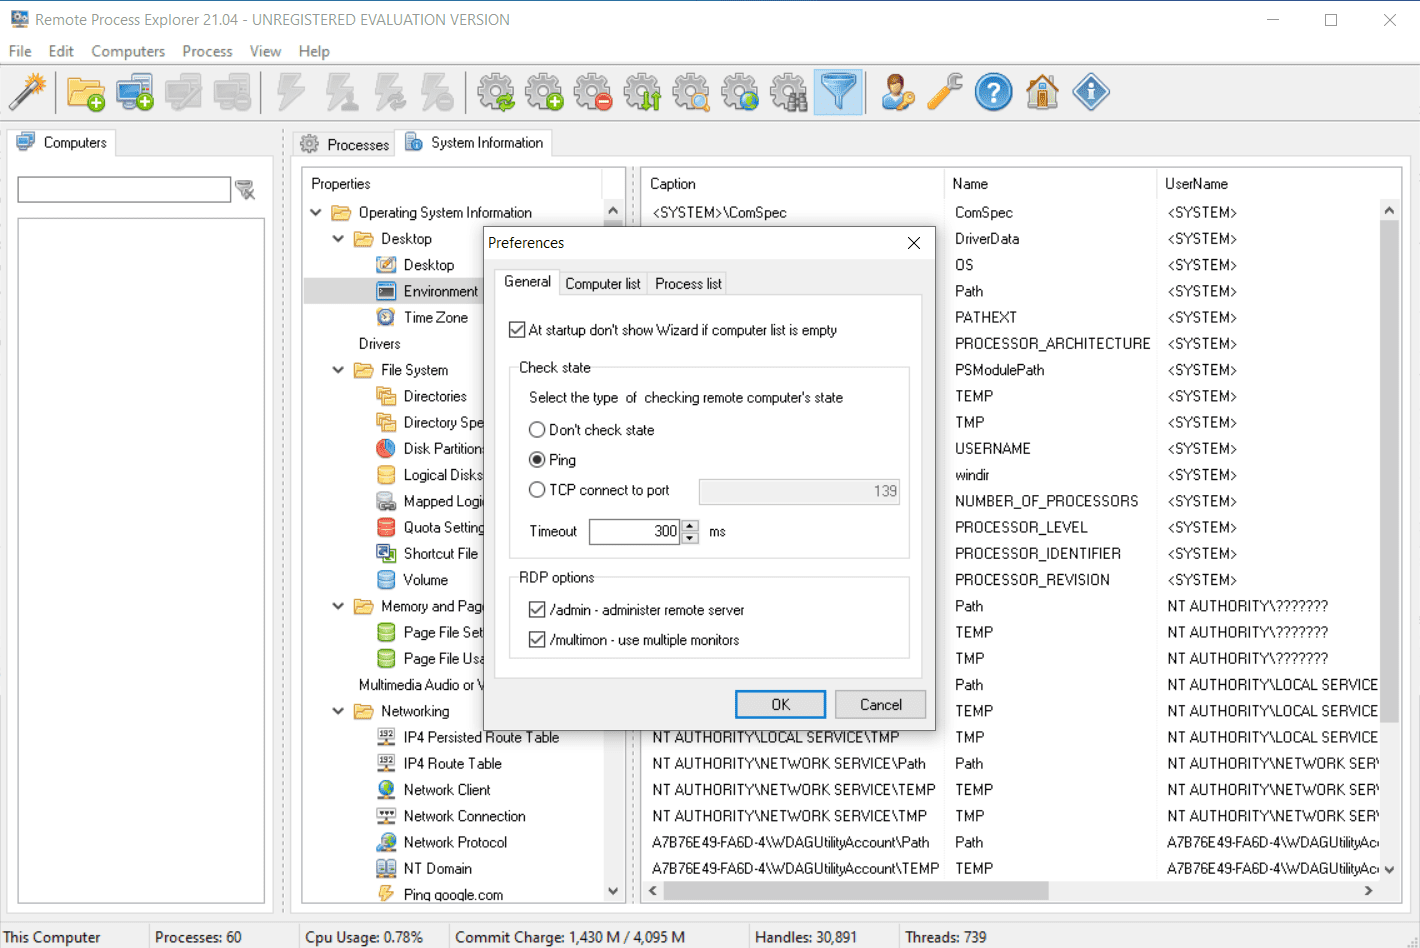Click the gear with globe icon
Screen dimensions: 1420x948
tap(740, 92)
